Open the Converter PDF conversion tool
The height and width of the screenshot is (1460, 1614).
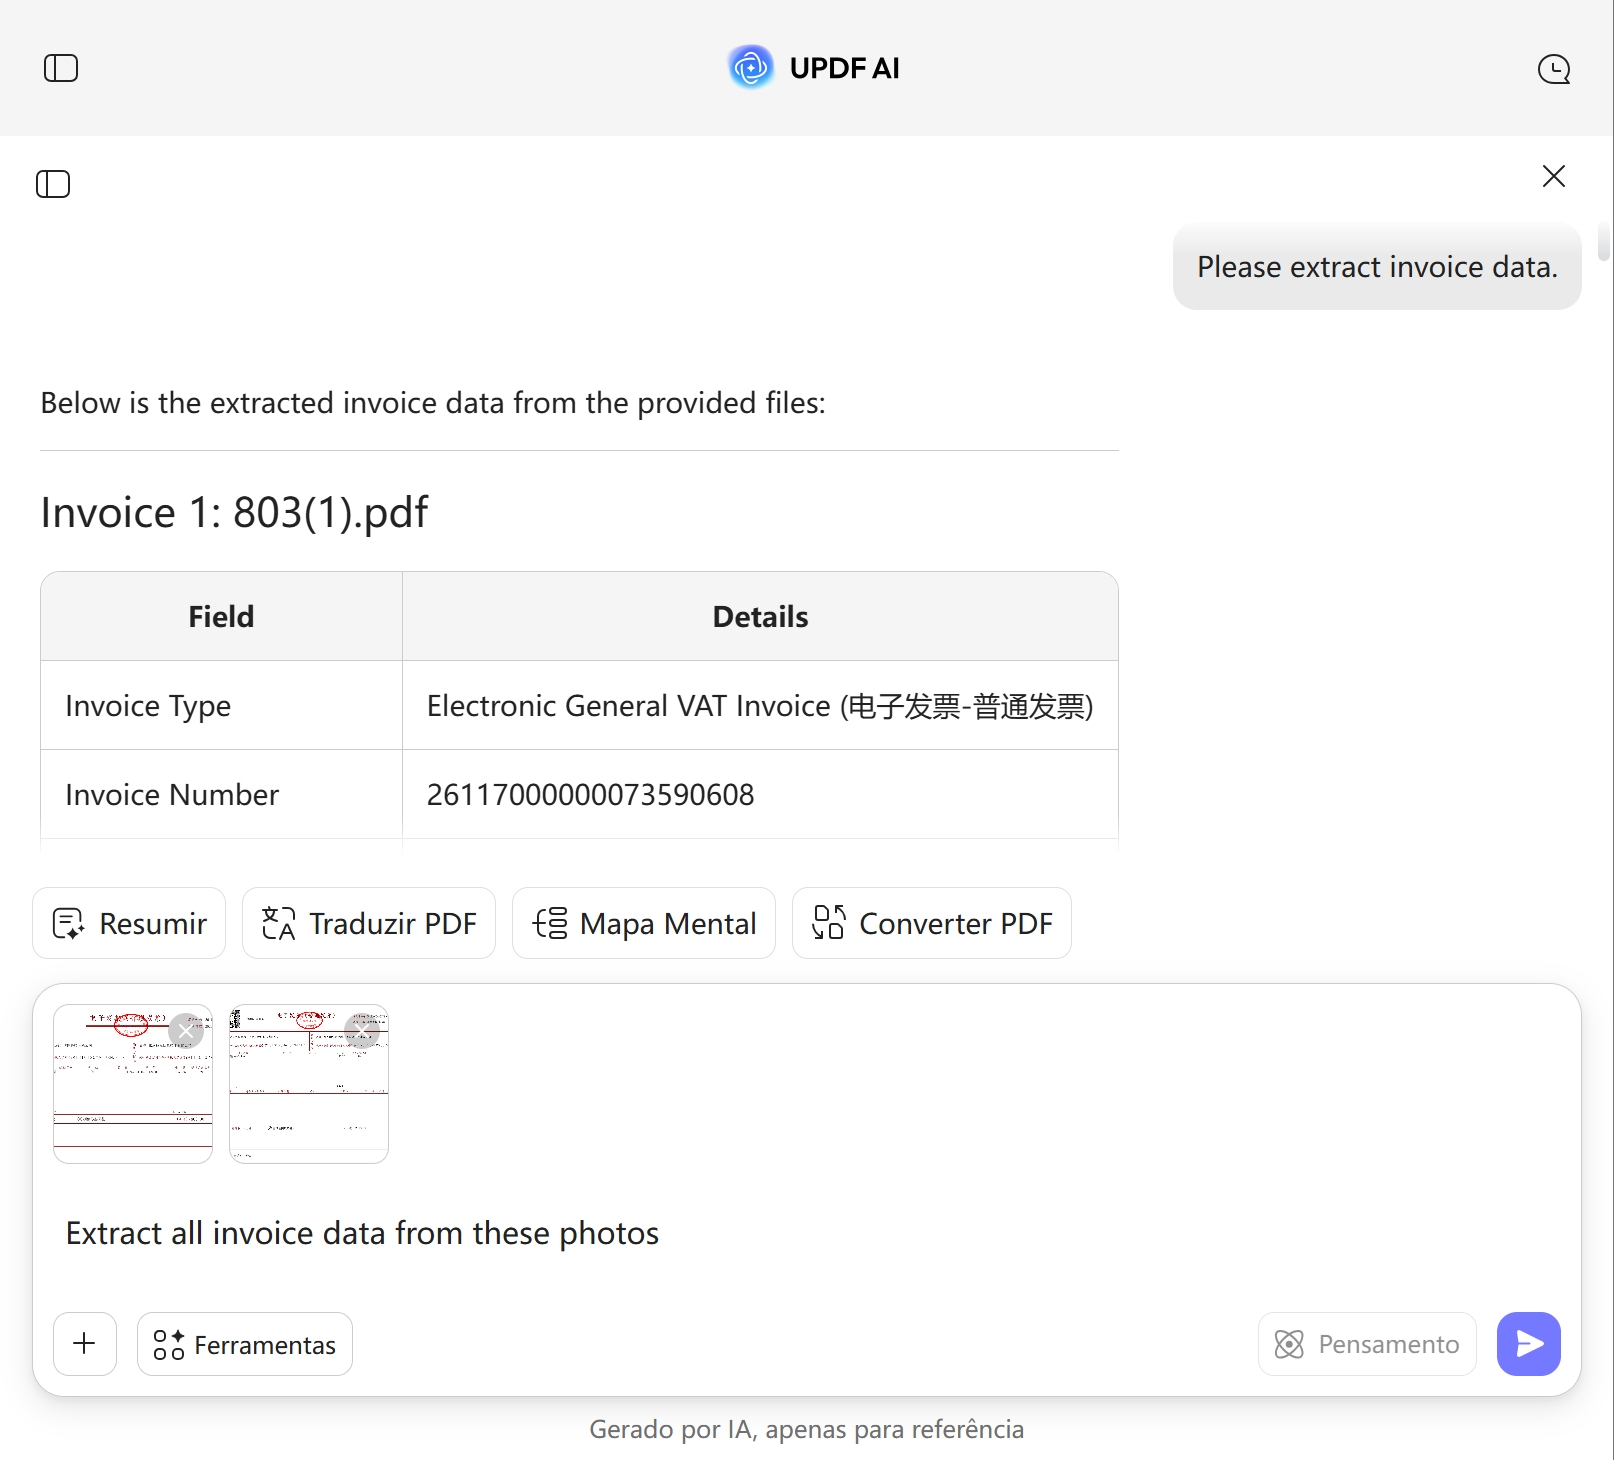pos(930,923)
